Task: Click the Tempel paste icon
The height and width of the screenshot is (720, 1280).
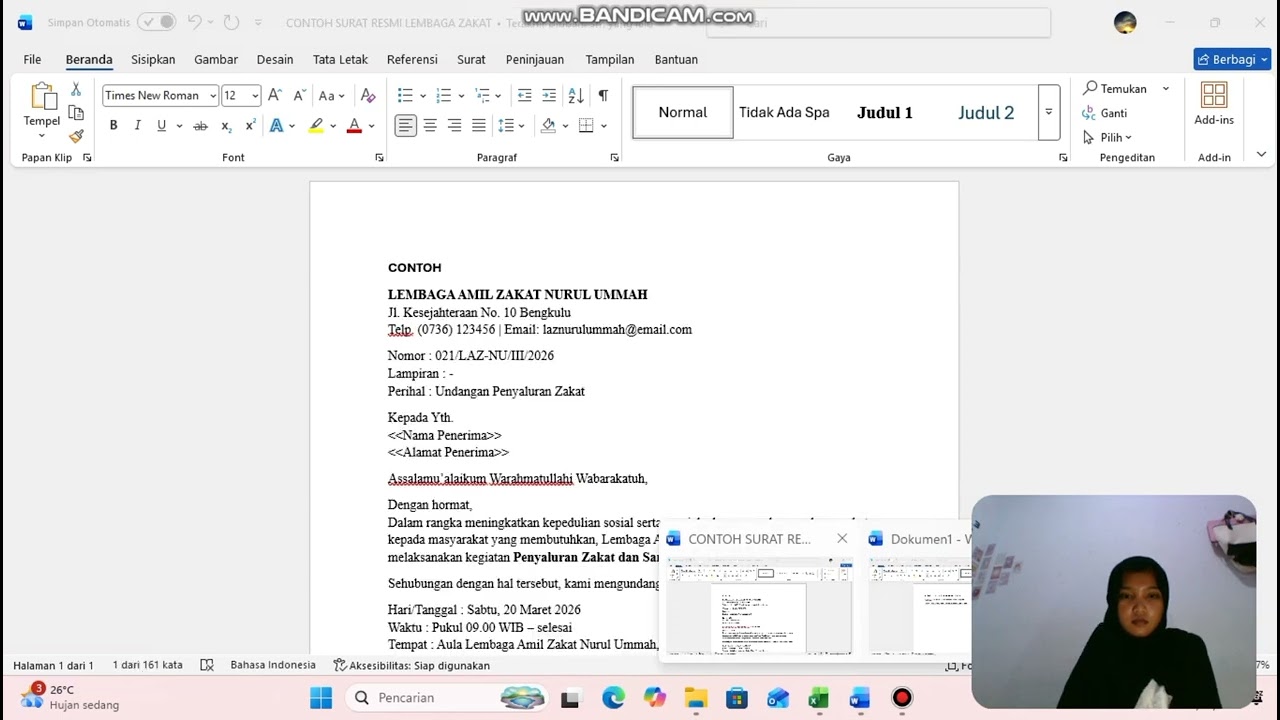Action: point(42,97)
